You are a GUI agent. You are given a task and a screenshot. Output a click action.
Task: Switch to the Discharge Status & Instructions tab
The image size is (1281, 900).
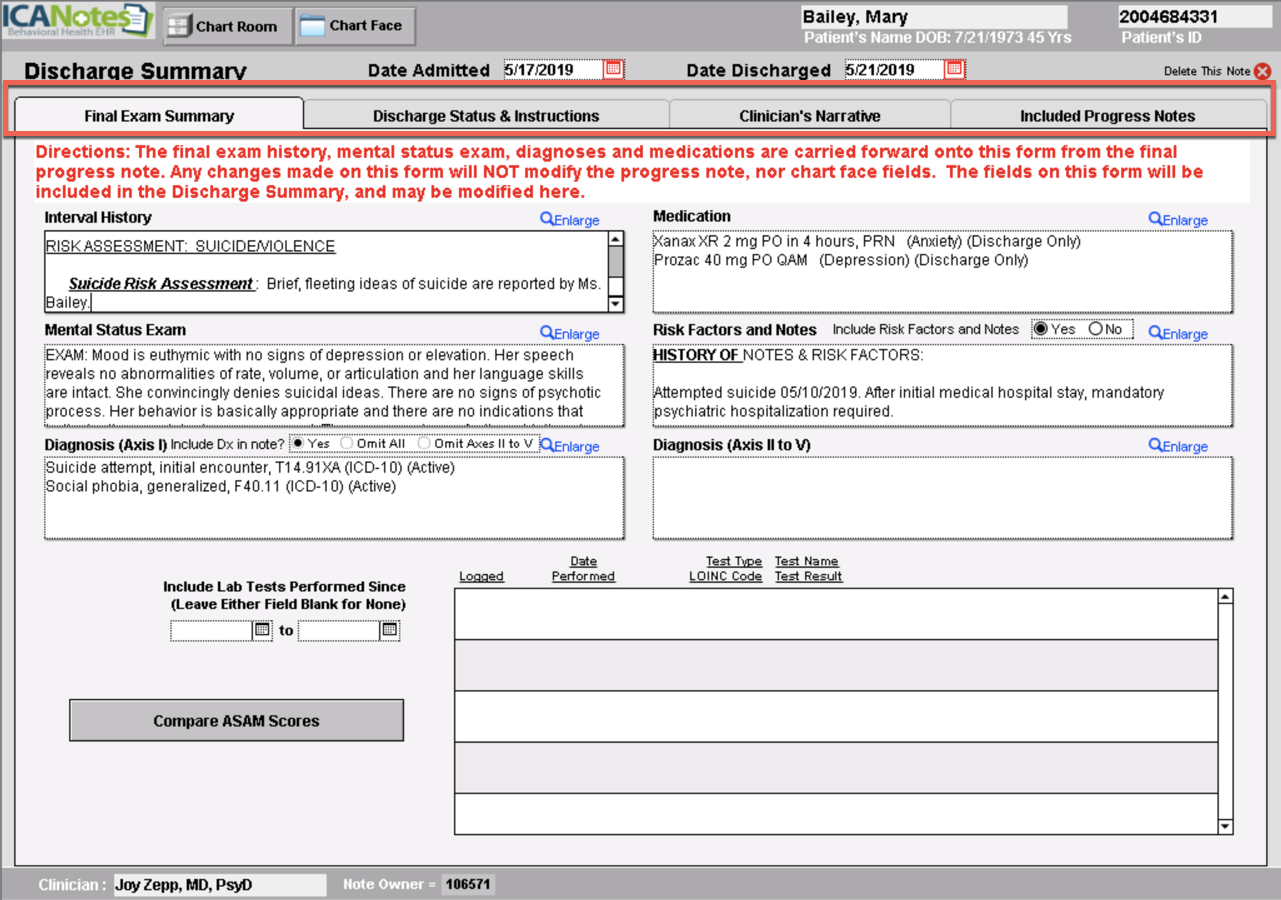point(486,115)
